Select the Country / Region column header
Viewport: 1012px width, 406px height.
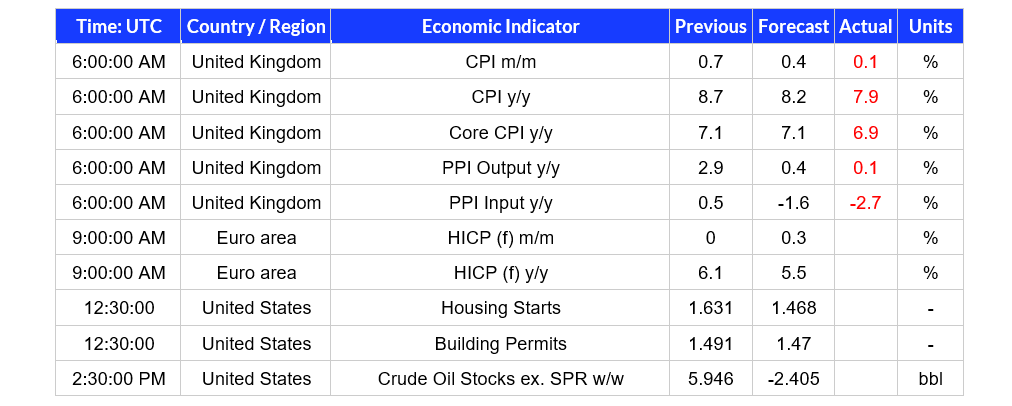coord(256,26)
